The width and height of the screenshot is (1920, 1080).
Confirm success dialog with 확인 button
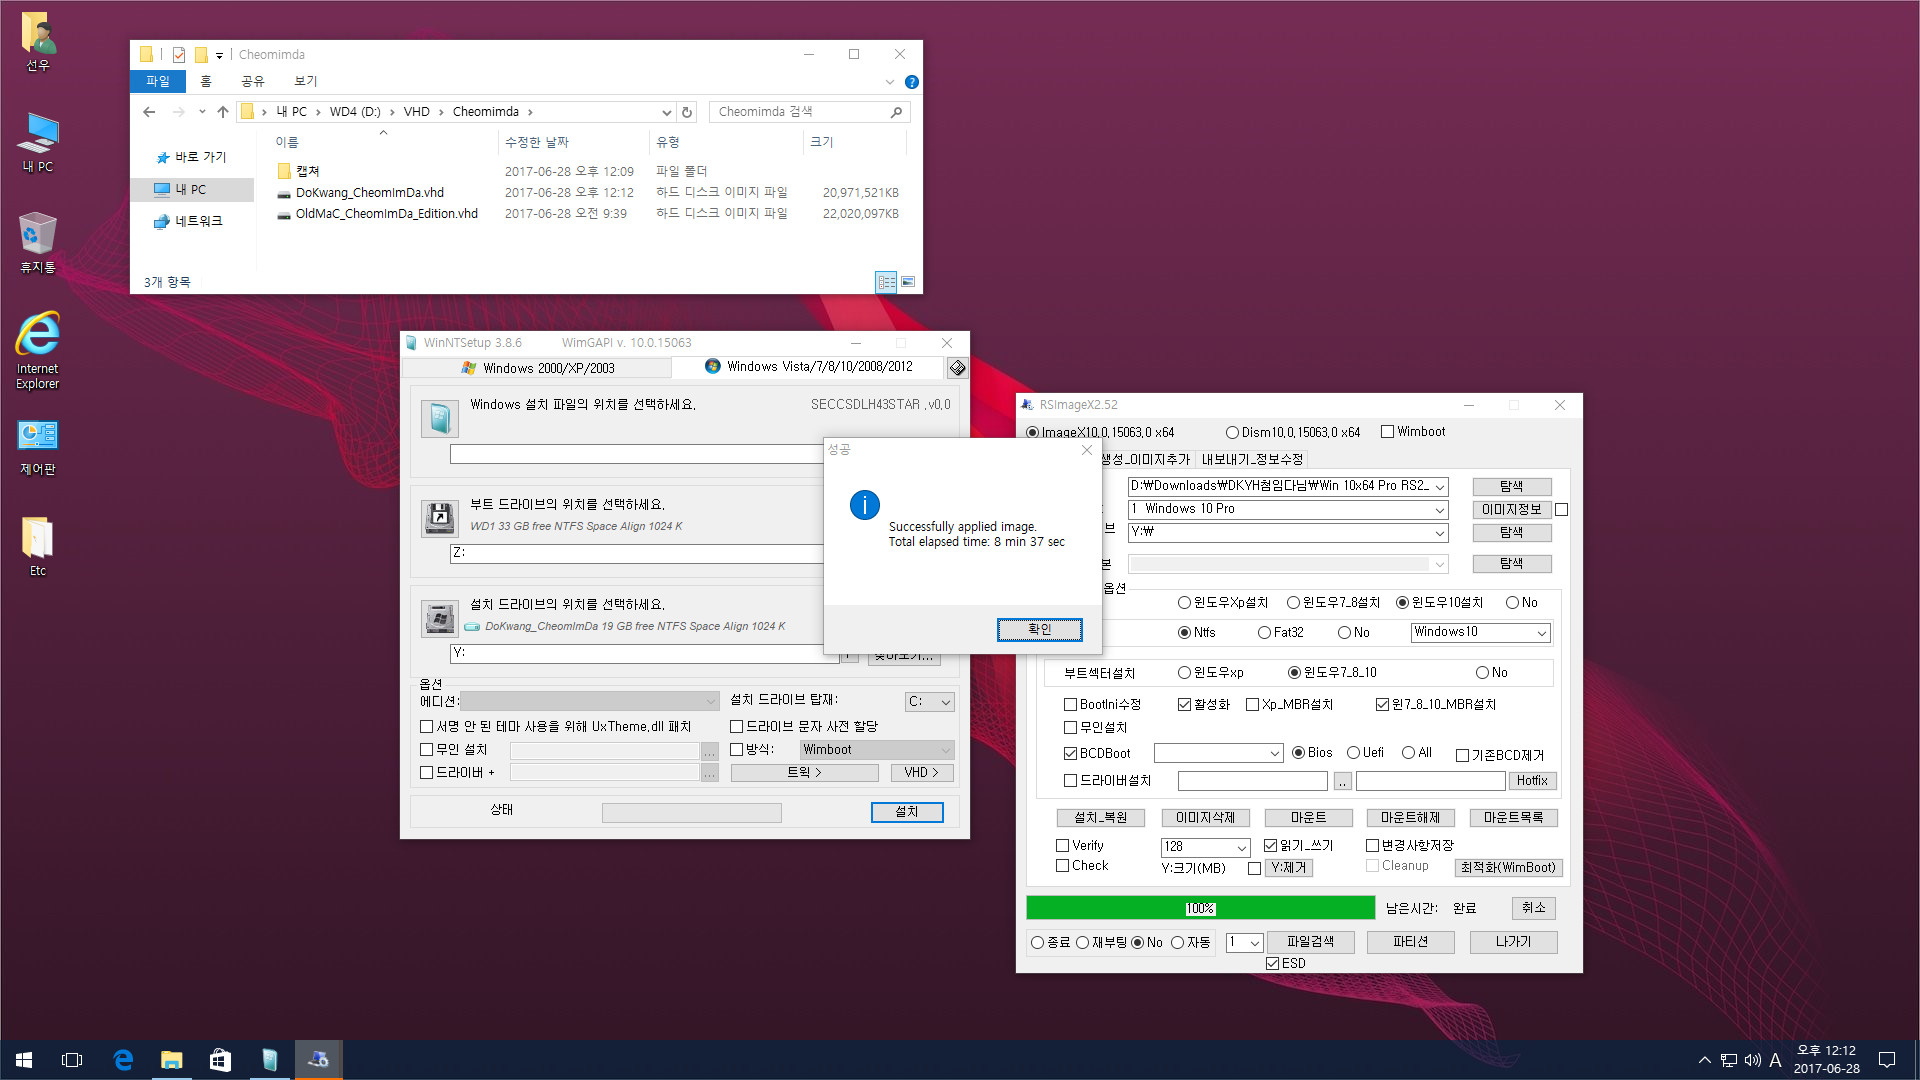point(1039,630)
